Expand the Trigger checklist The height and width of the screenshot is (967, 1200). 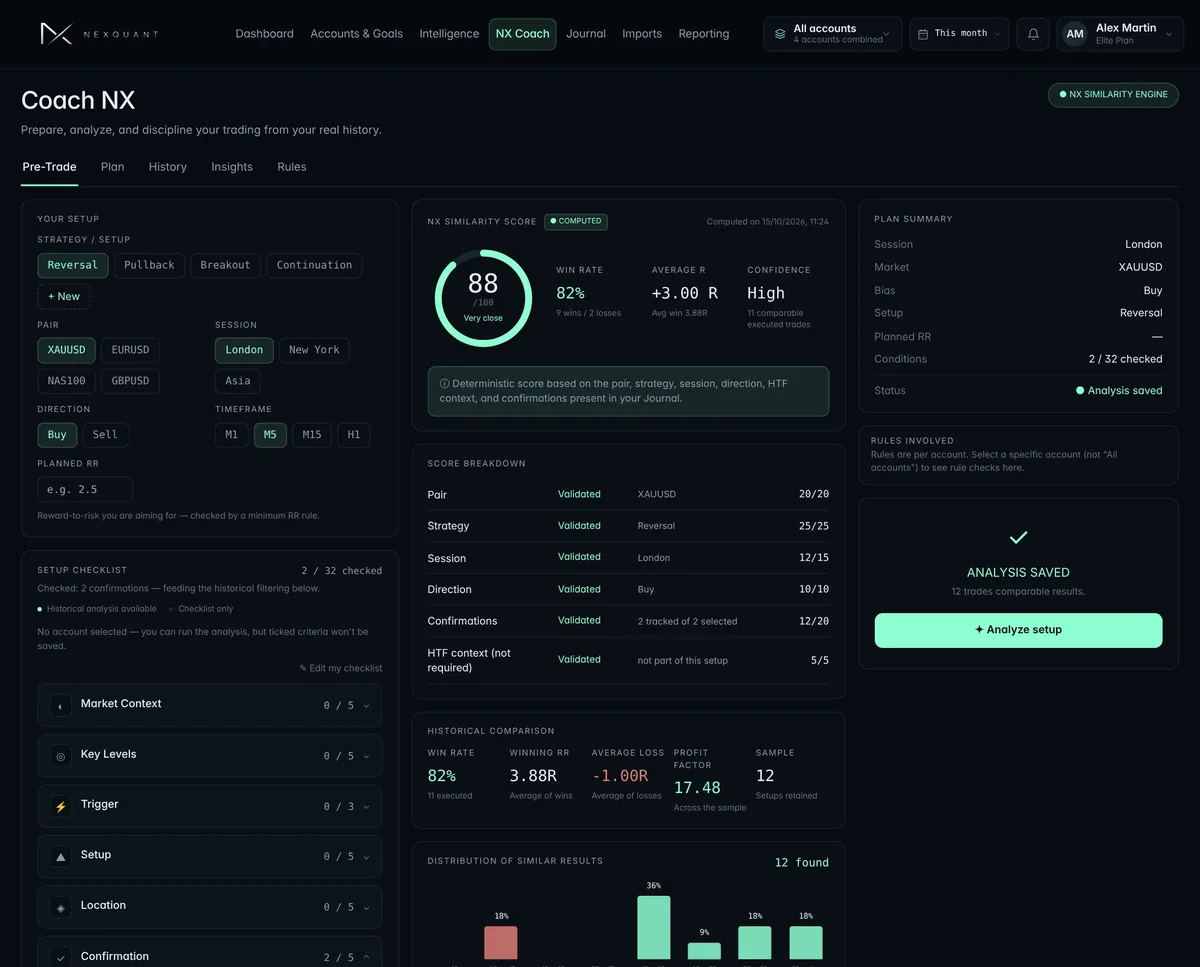[x=210, y=806]
